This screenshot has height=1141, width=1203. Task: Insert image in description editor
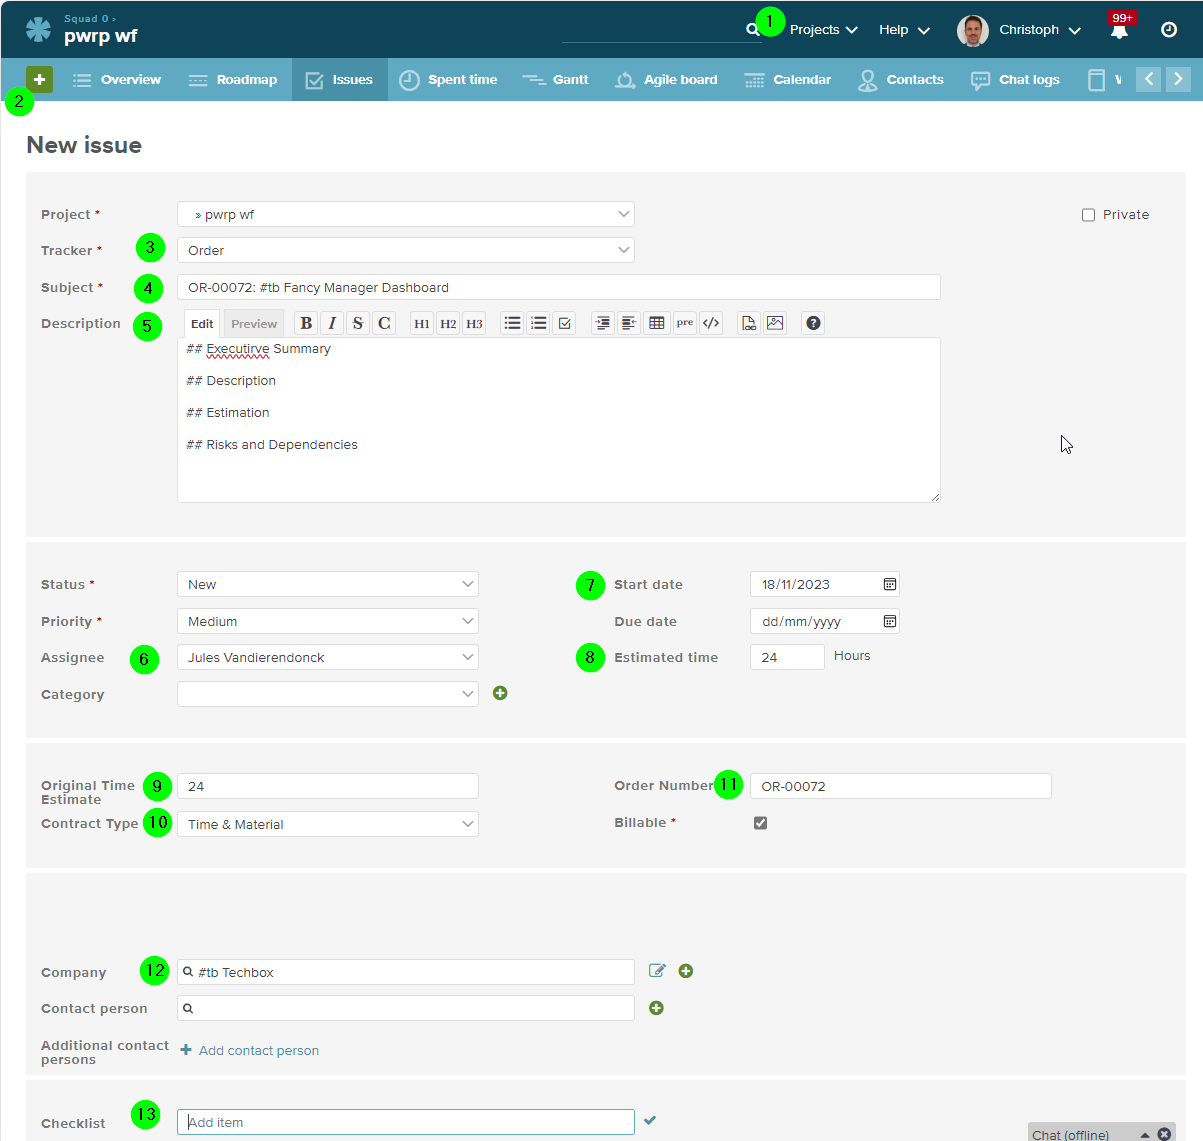pos(774,323)
